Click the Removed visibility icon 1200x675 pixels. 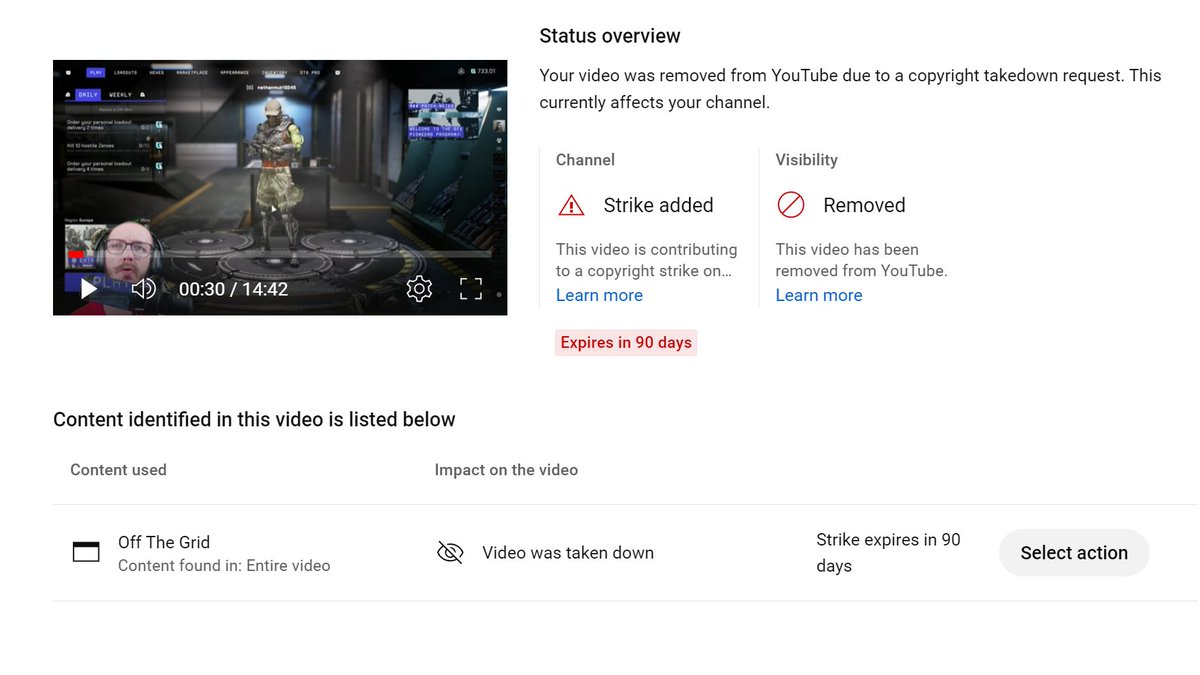[x=791, y=205]
